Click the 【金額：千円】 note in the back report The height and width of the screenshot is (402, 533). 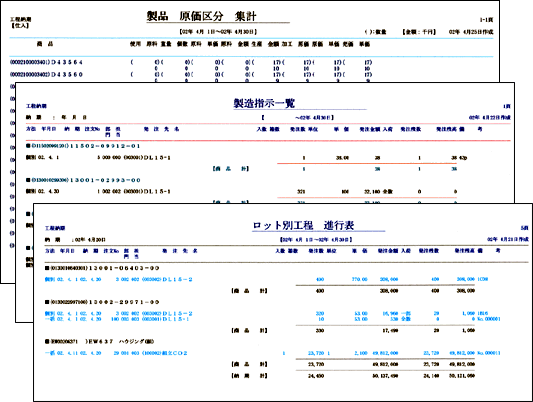419,32
